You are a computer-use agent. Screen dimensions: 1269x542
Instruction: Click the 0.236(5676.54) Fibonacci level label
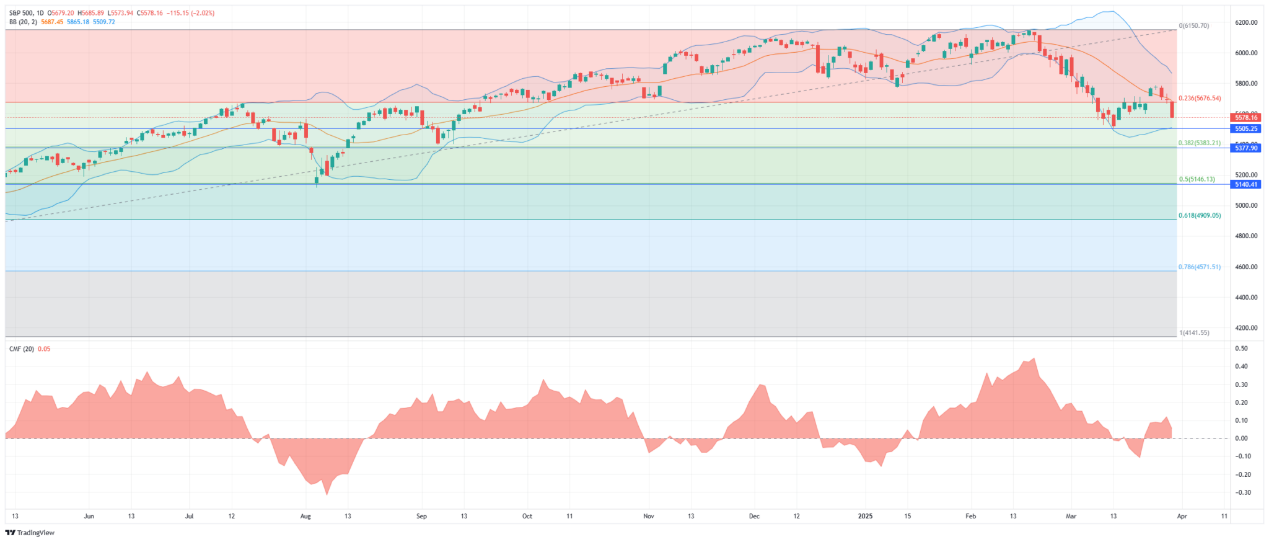(1201, 98)
